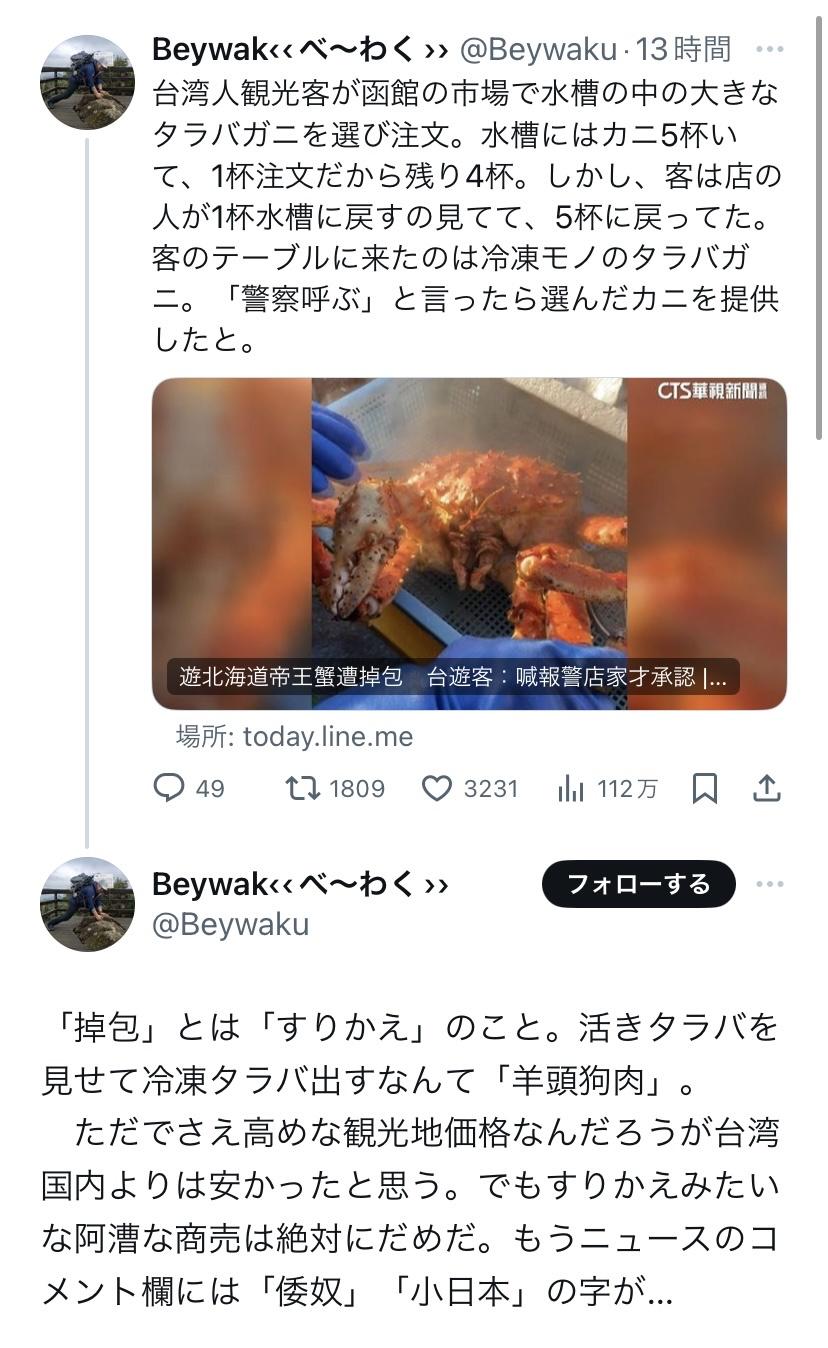Bookmark the first Beywaku tweet
The image size is (828, 1348).
705,789
